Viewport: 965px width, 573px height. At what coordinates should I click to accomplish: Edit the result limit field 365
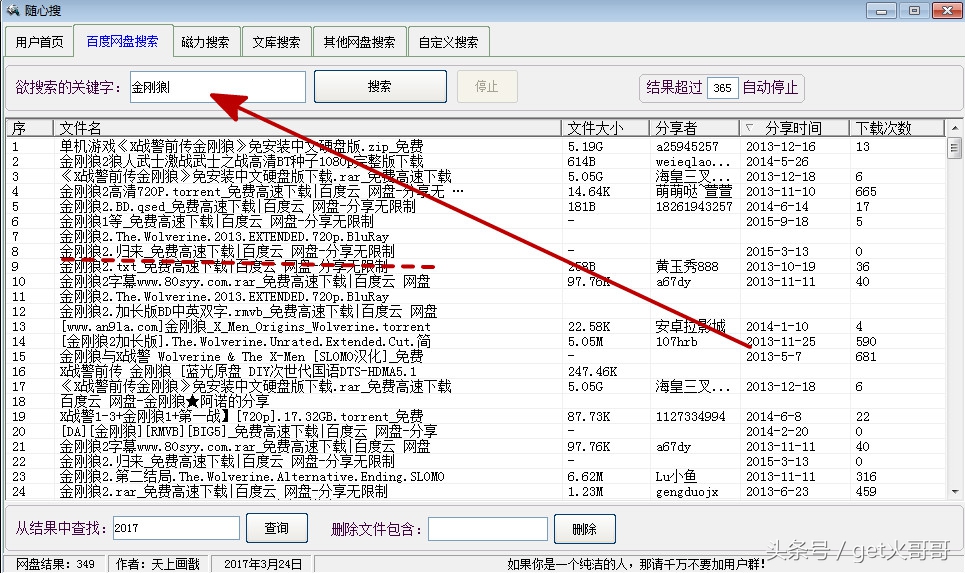722,88
